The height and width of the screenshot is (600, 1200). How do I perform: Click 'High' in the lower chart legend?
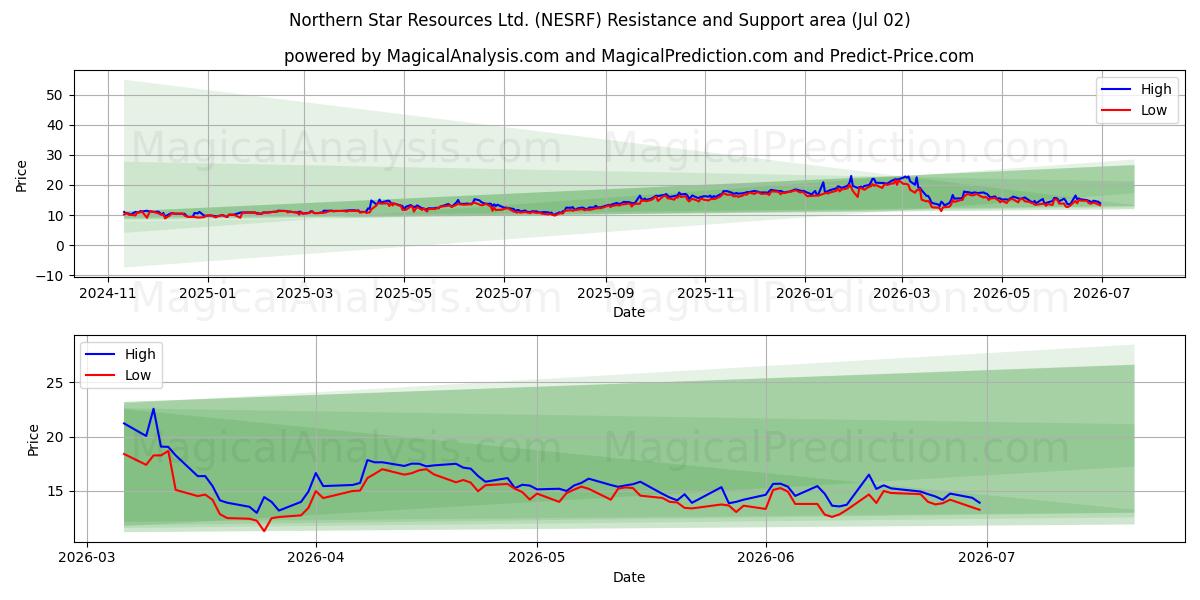pos(141,354)
